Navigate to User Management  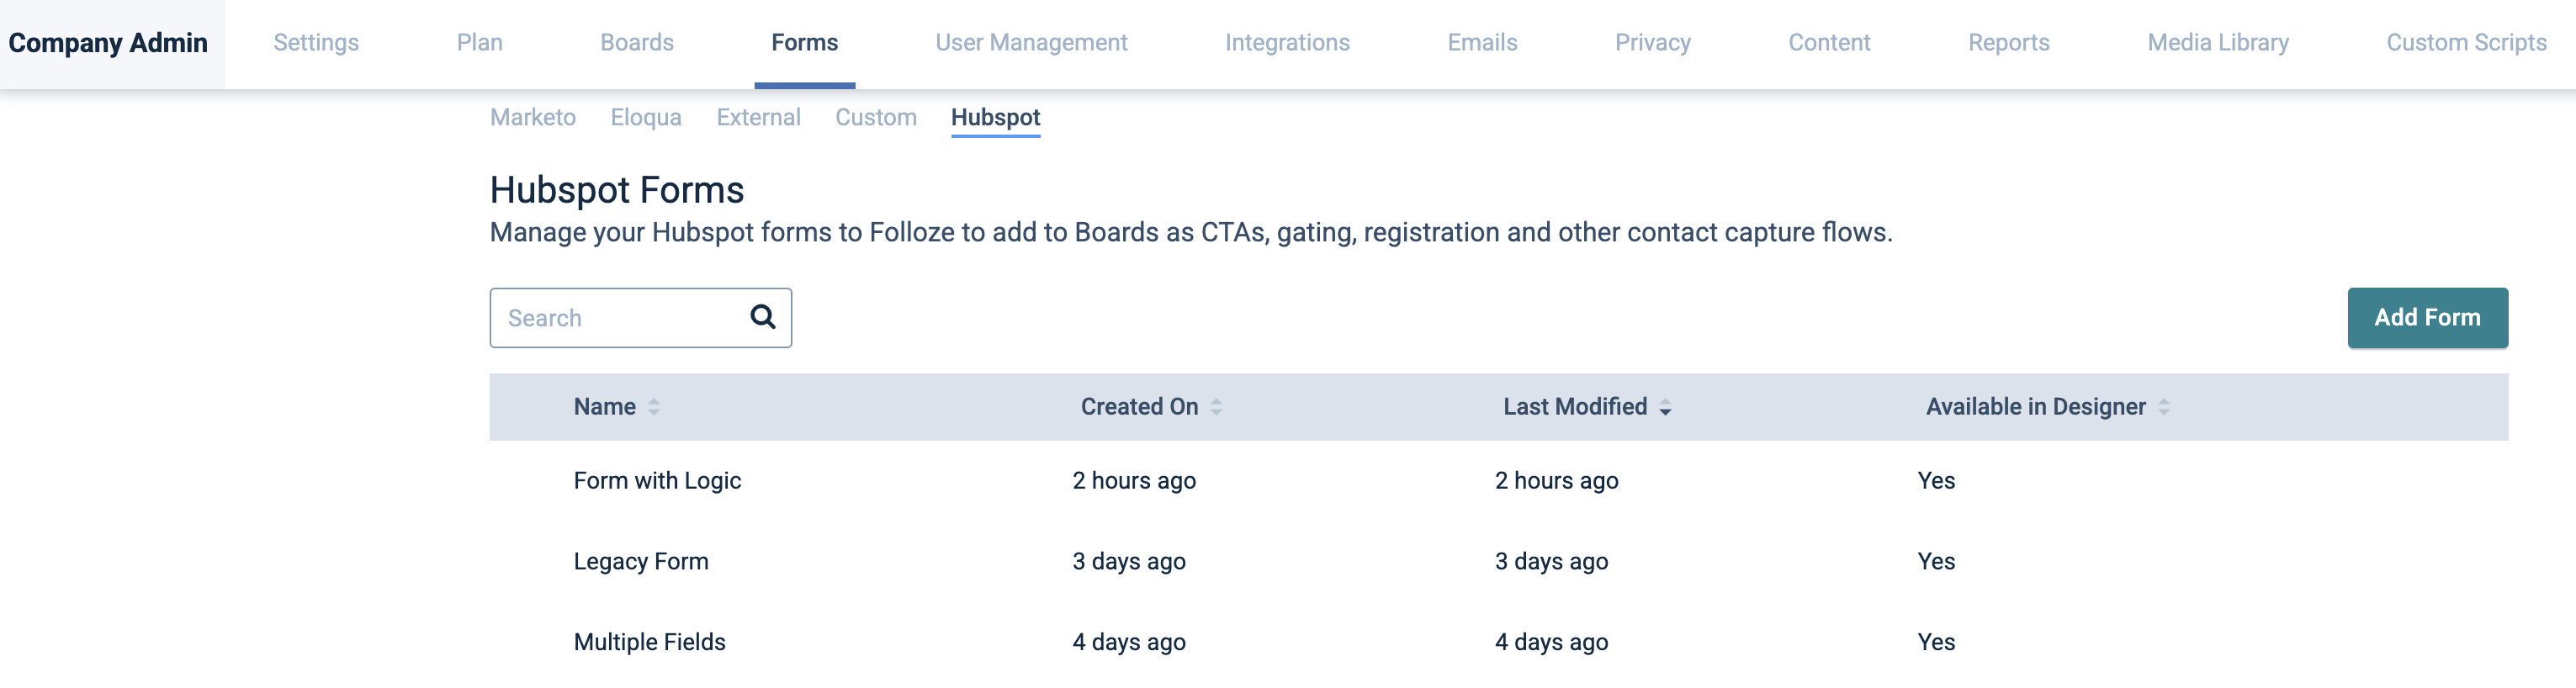click(1031, 43)
